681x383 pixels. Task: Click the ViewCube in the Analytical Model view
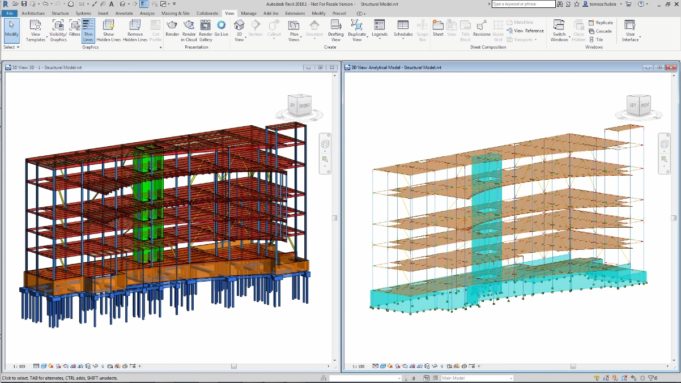click(638, 106)
